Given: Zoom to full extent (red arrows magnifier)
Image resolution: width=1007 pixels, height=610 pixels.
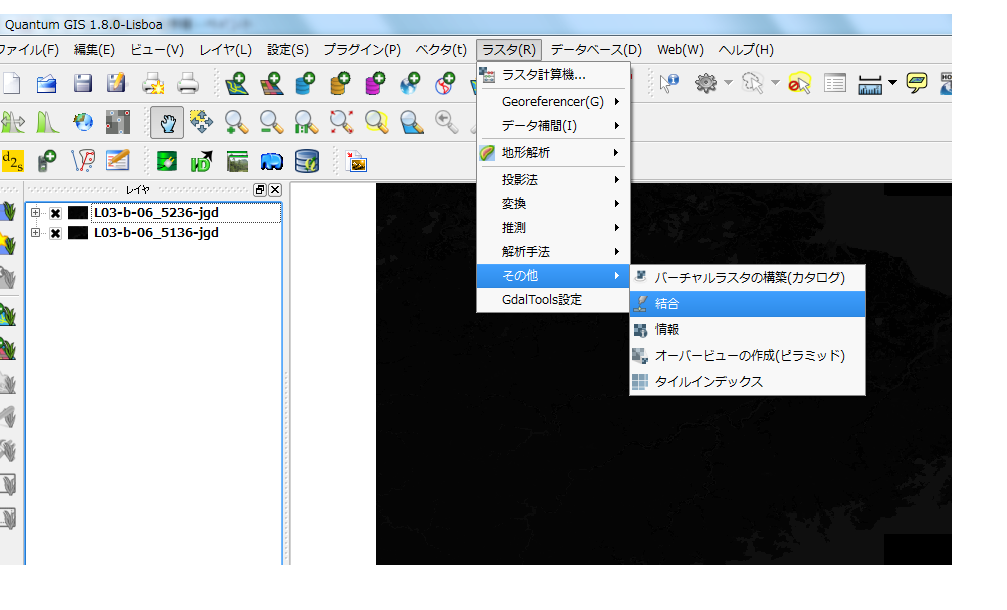Looking at the screenshot, I should 341,121.
